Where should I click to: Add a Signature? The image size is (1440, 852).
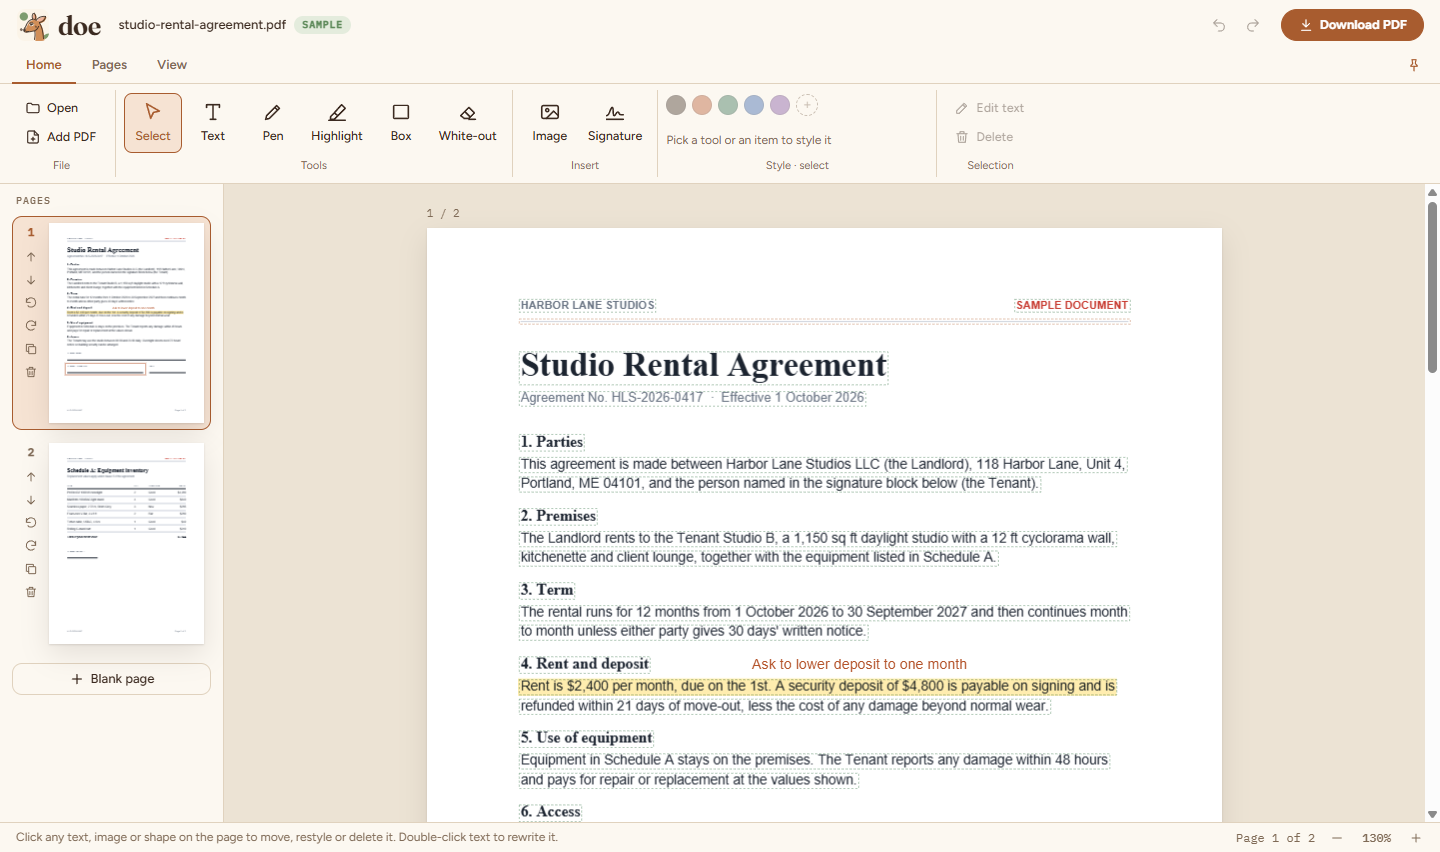(x=615, y=123)
